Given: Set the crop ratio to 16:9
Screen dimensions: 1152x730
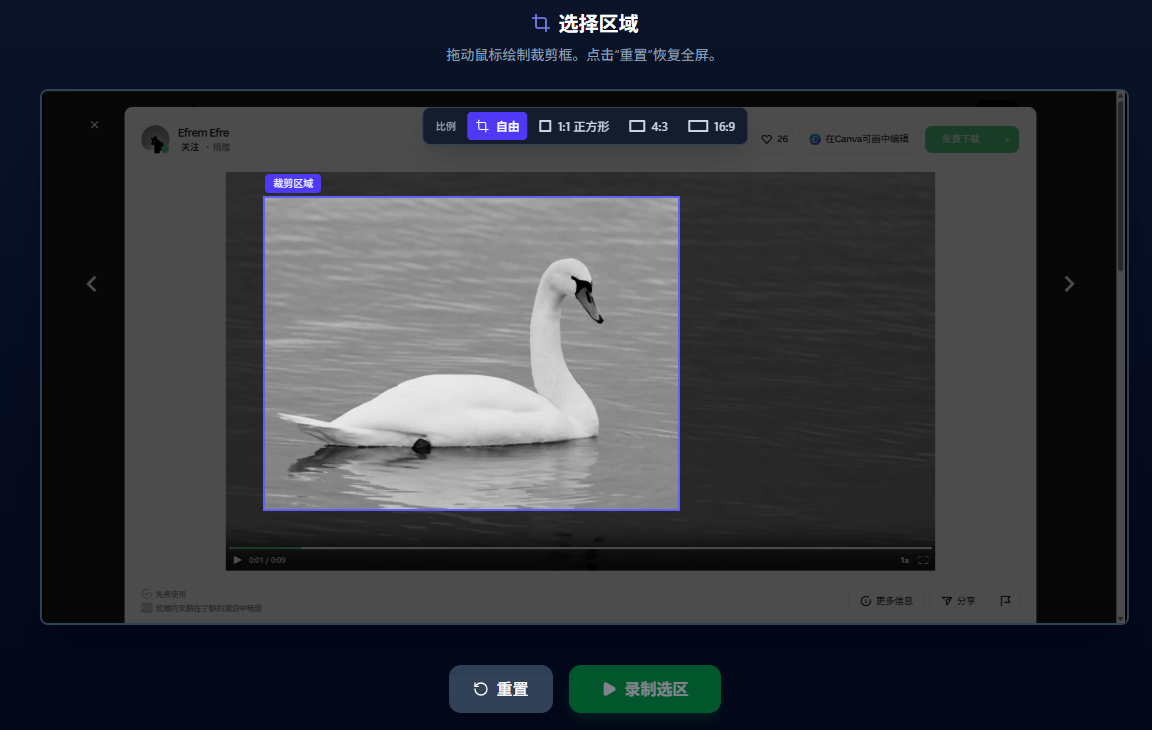Looking at the screenshot, I should coord(711,126).
